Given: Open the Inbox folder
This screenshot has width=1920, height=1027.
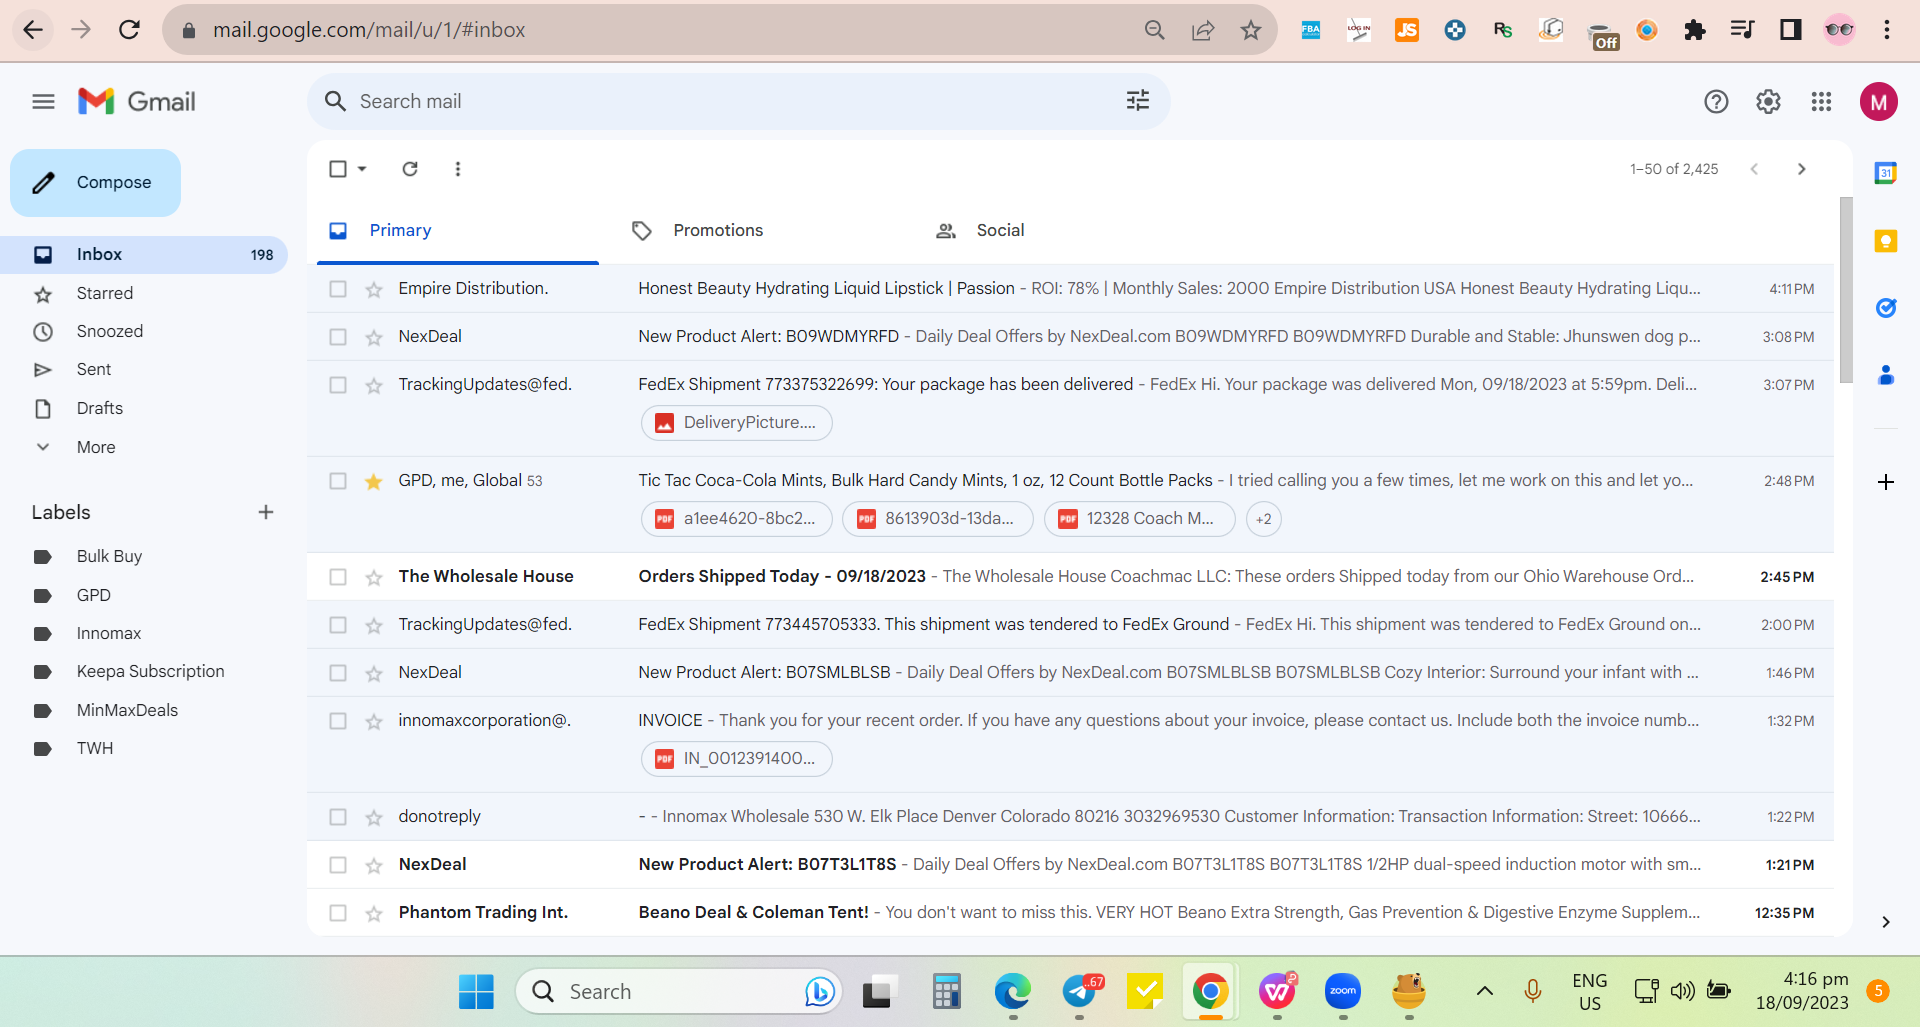Looking at the screenshot, I should click(x=144, y=255).
